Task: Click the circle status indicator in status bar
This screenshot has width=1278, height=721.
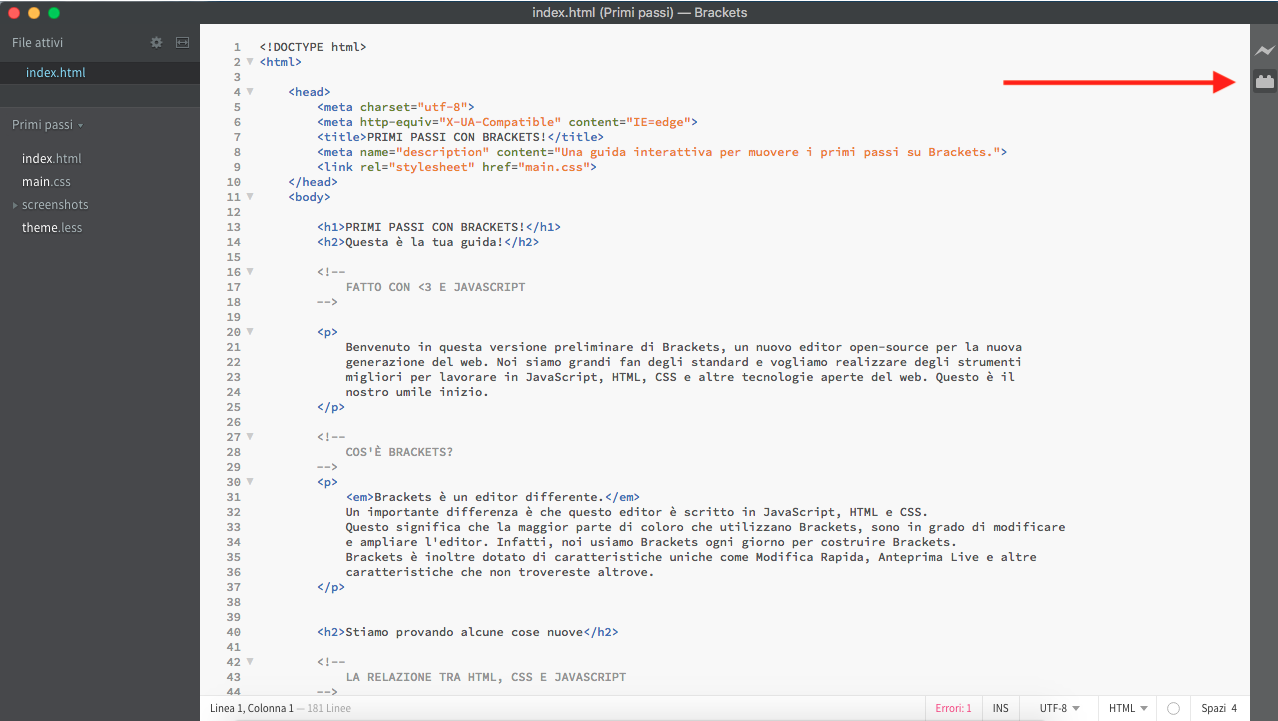Action: [x=1173, y=708]
